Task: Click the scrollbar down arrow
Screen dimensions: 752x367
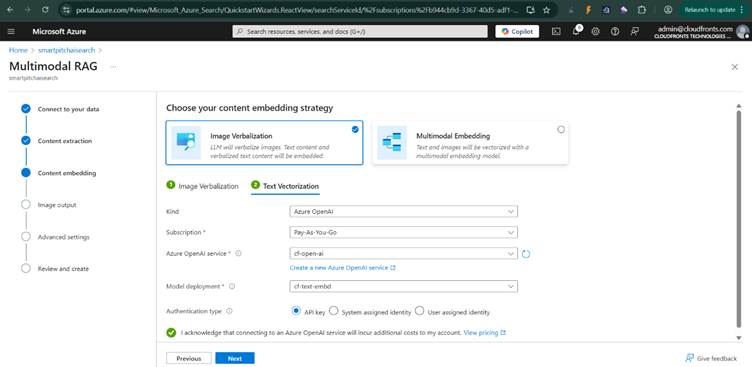Action: (739, 338)
